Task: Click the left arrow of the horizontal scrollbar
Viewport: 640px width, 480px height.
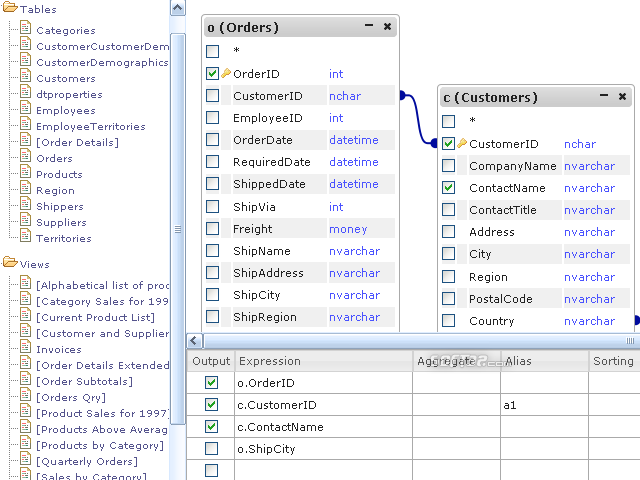Action: click(x=194, y=340)
